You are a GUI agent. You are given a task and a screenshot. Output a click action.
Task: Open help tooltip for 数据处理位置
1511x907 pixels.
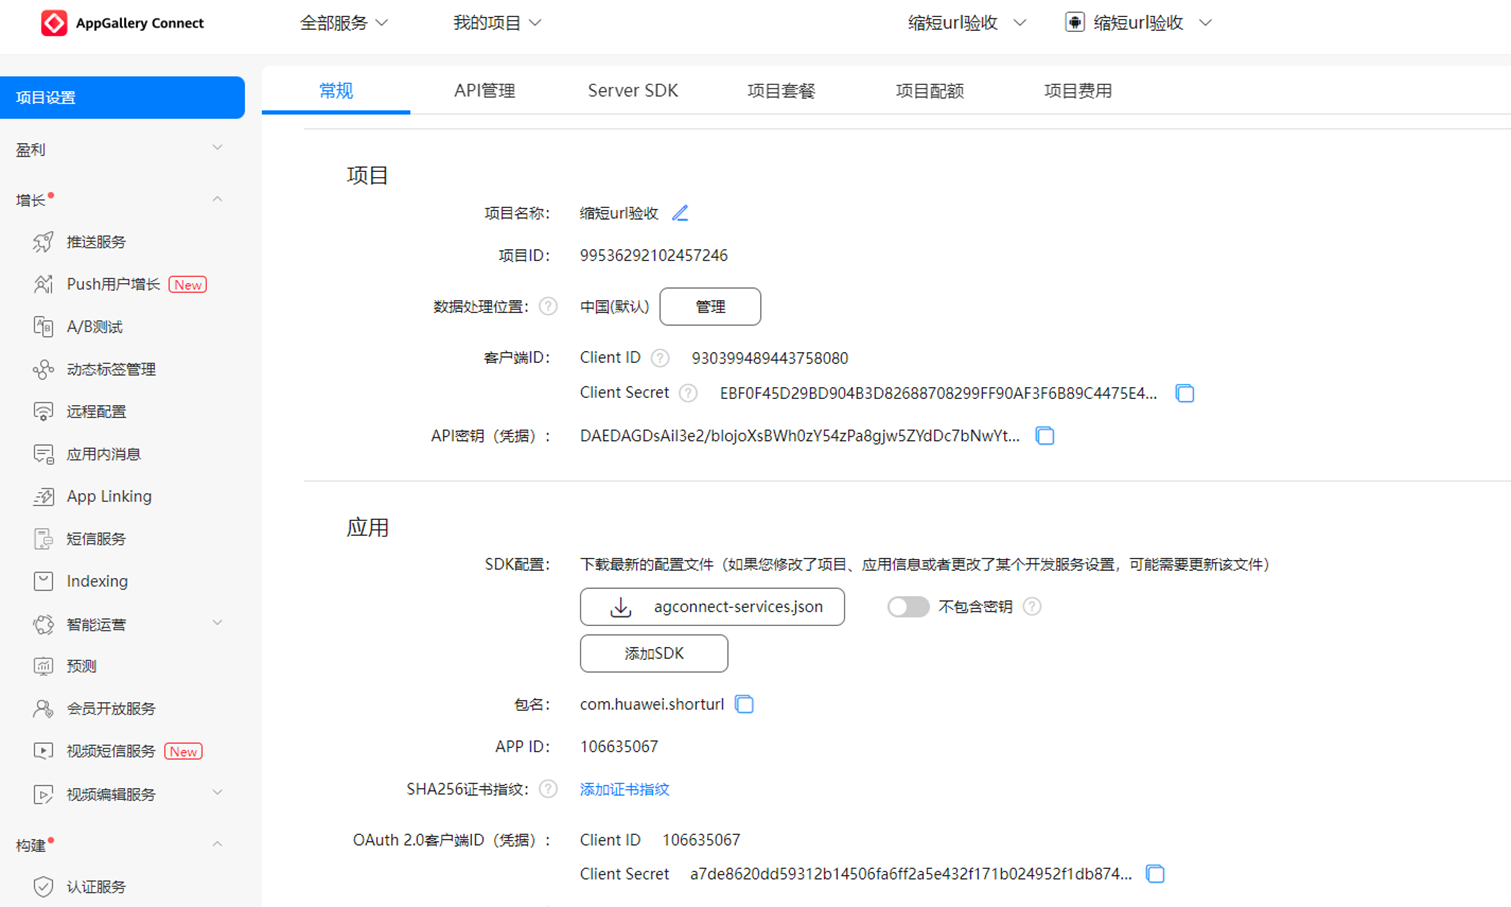click(548, 306)
